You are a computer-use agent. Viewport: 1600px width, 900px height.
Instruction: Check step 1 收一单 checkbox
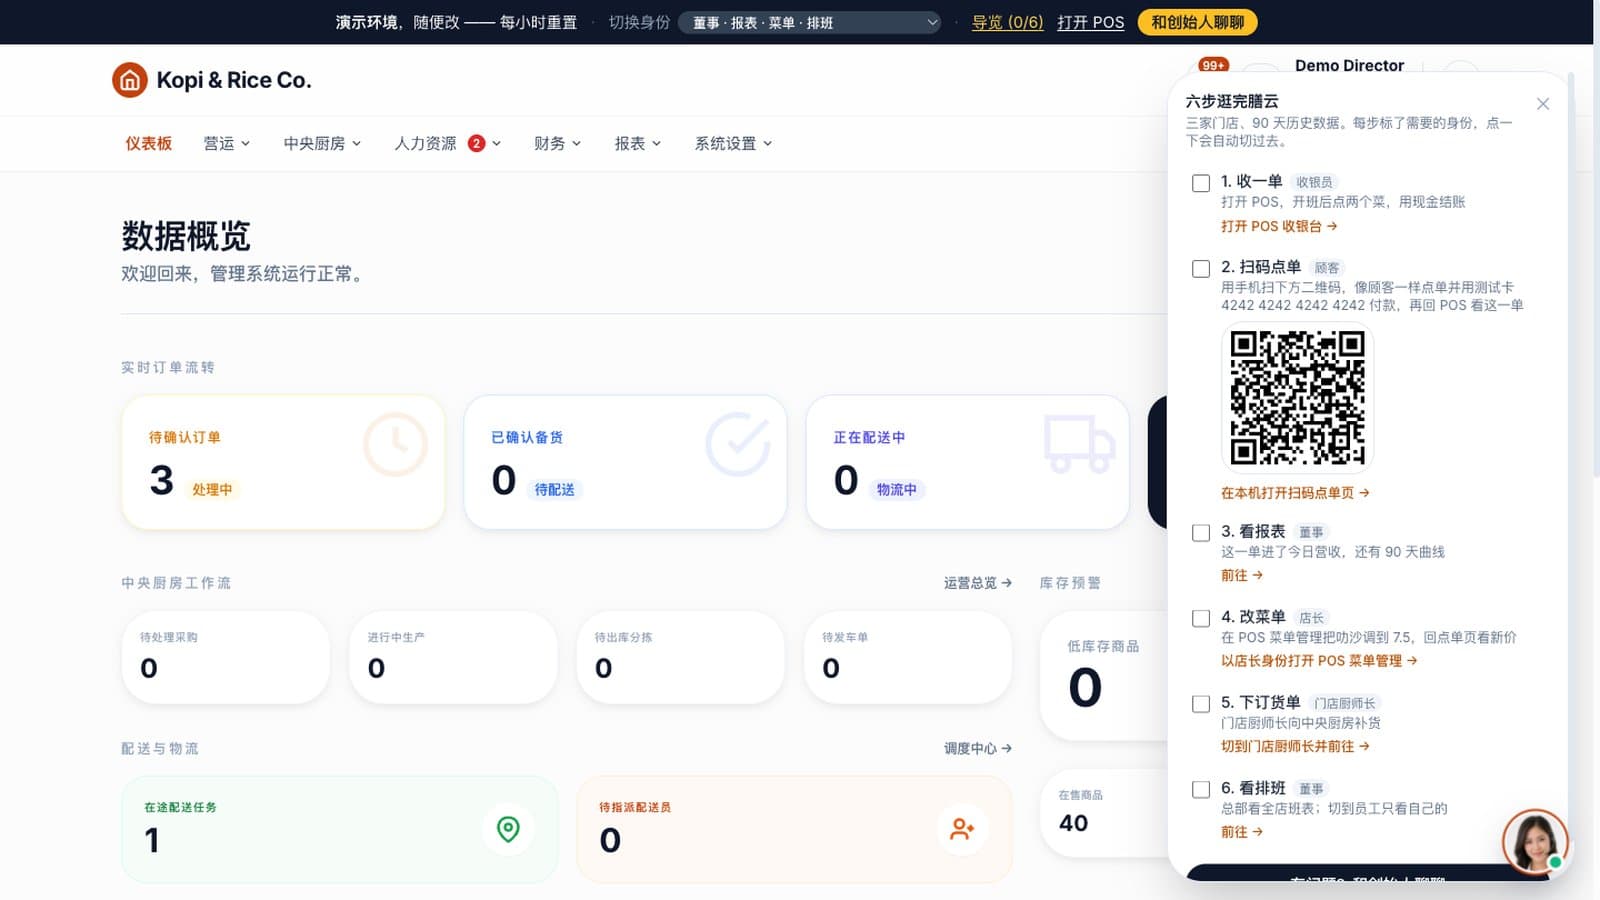click(x=1201, y=183)
